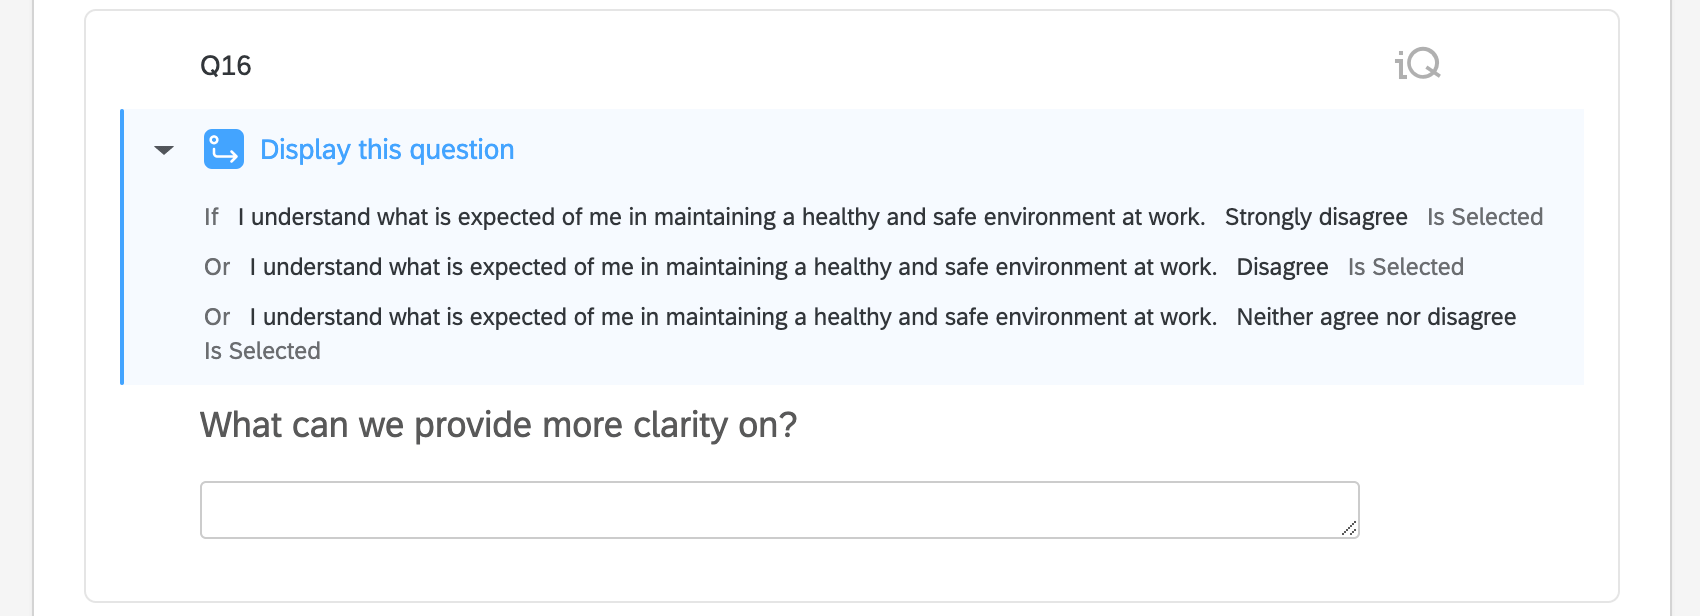Click 'Is Selected' on the Disagree condition
The width and height of the screenshot is (1700, 616).
tap(1405, 267)
